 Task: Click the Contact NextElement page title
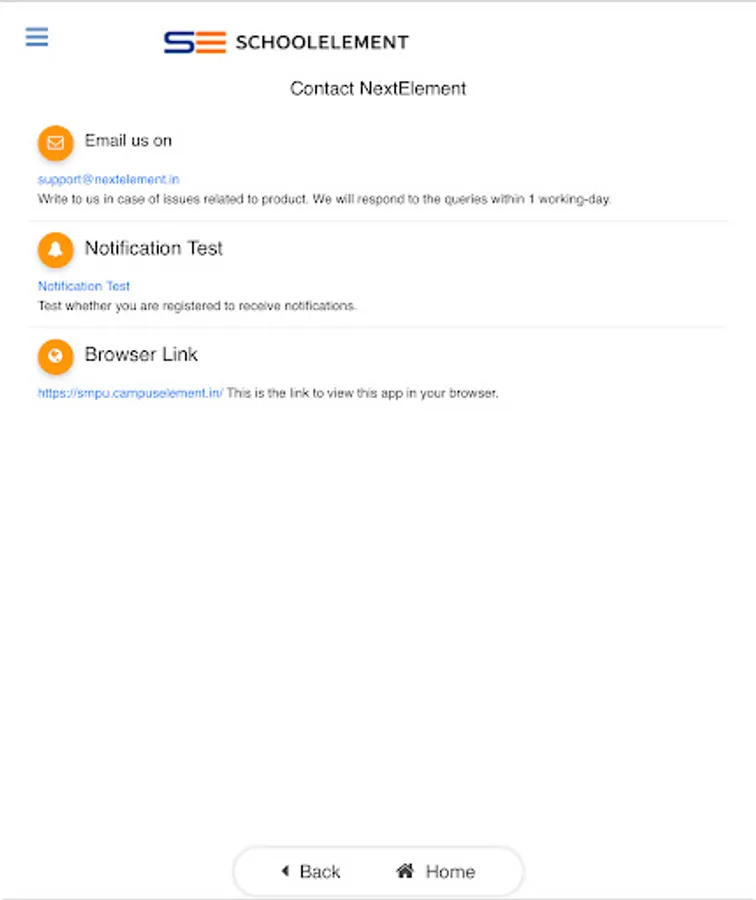378,88
